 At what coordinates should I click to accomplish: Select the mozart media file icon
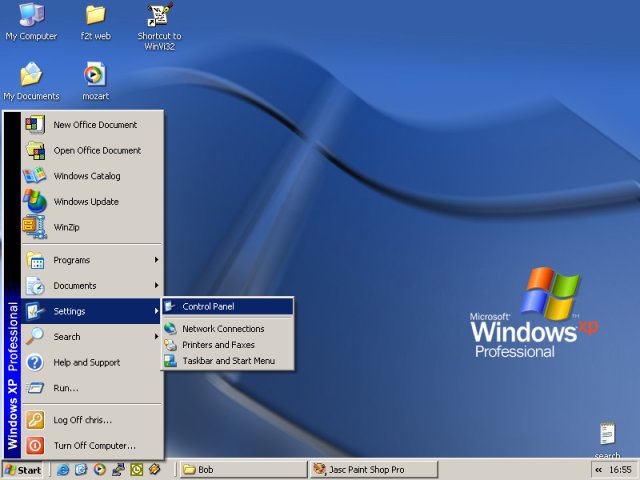(x=96, y=82)
